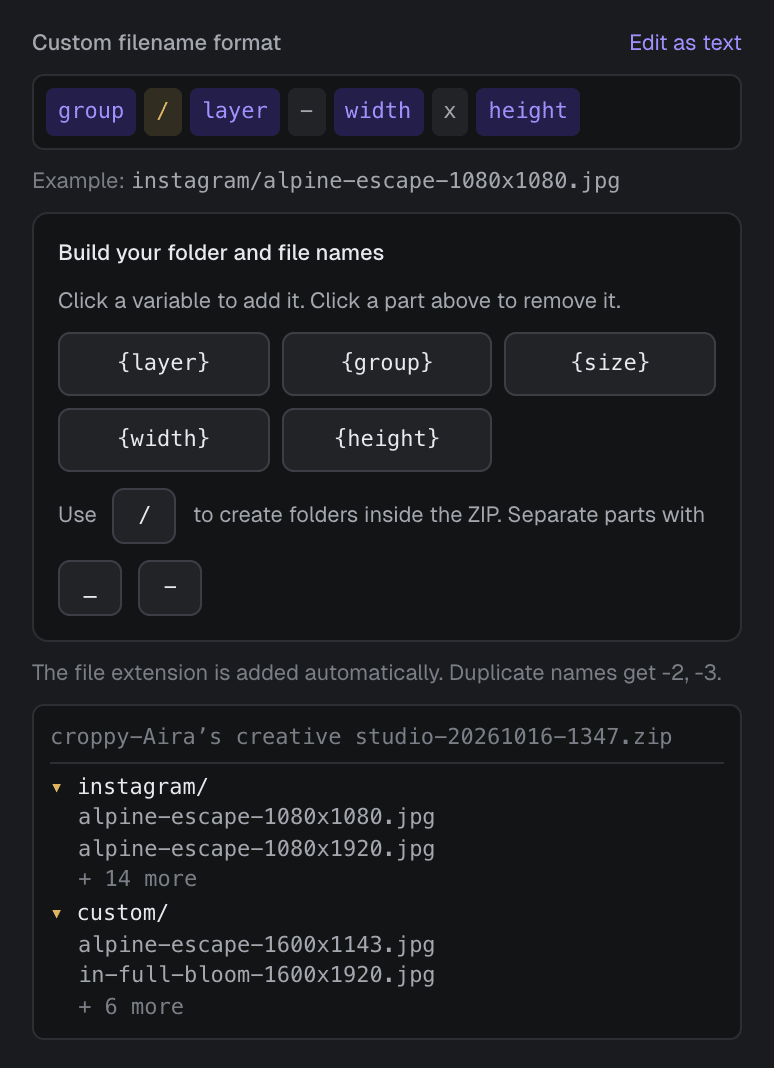Add the {size} variable
Image resolution: width=774 pixels, height=1068 pixels.
[610, 364]
